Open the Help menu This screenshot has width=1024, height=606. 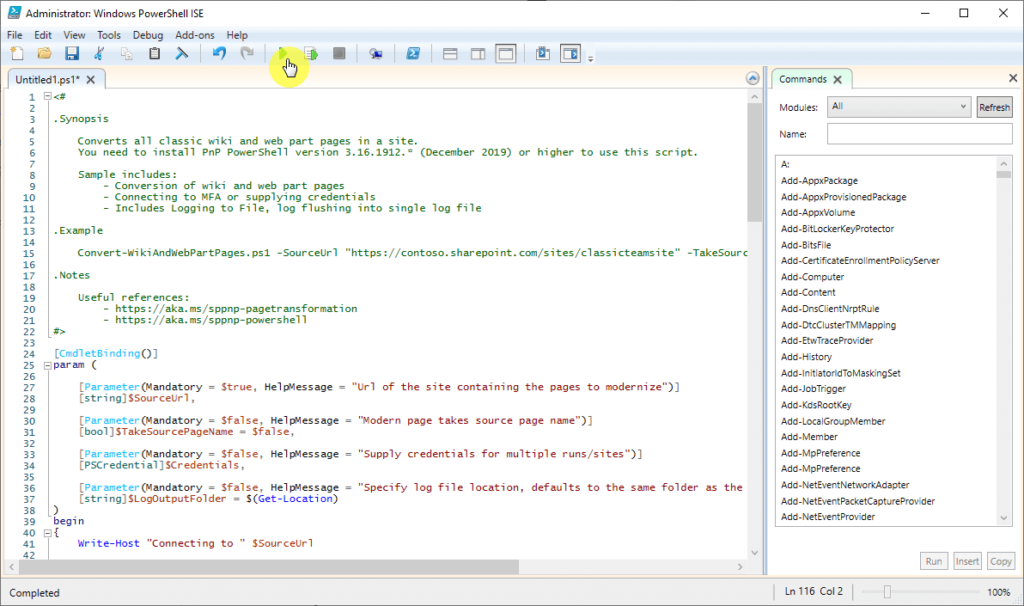point(237,35)
